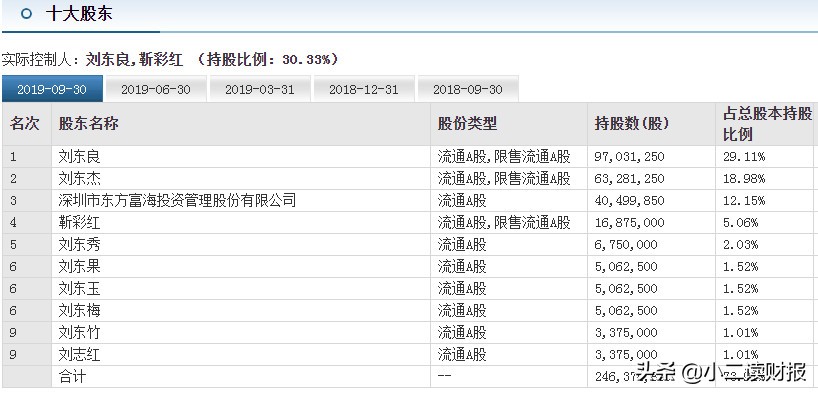Viewport: 818px width, 394px height.
Task: Click the 实际控制人 line text
Action: point(171,59)
